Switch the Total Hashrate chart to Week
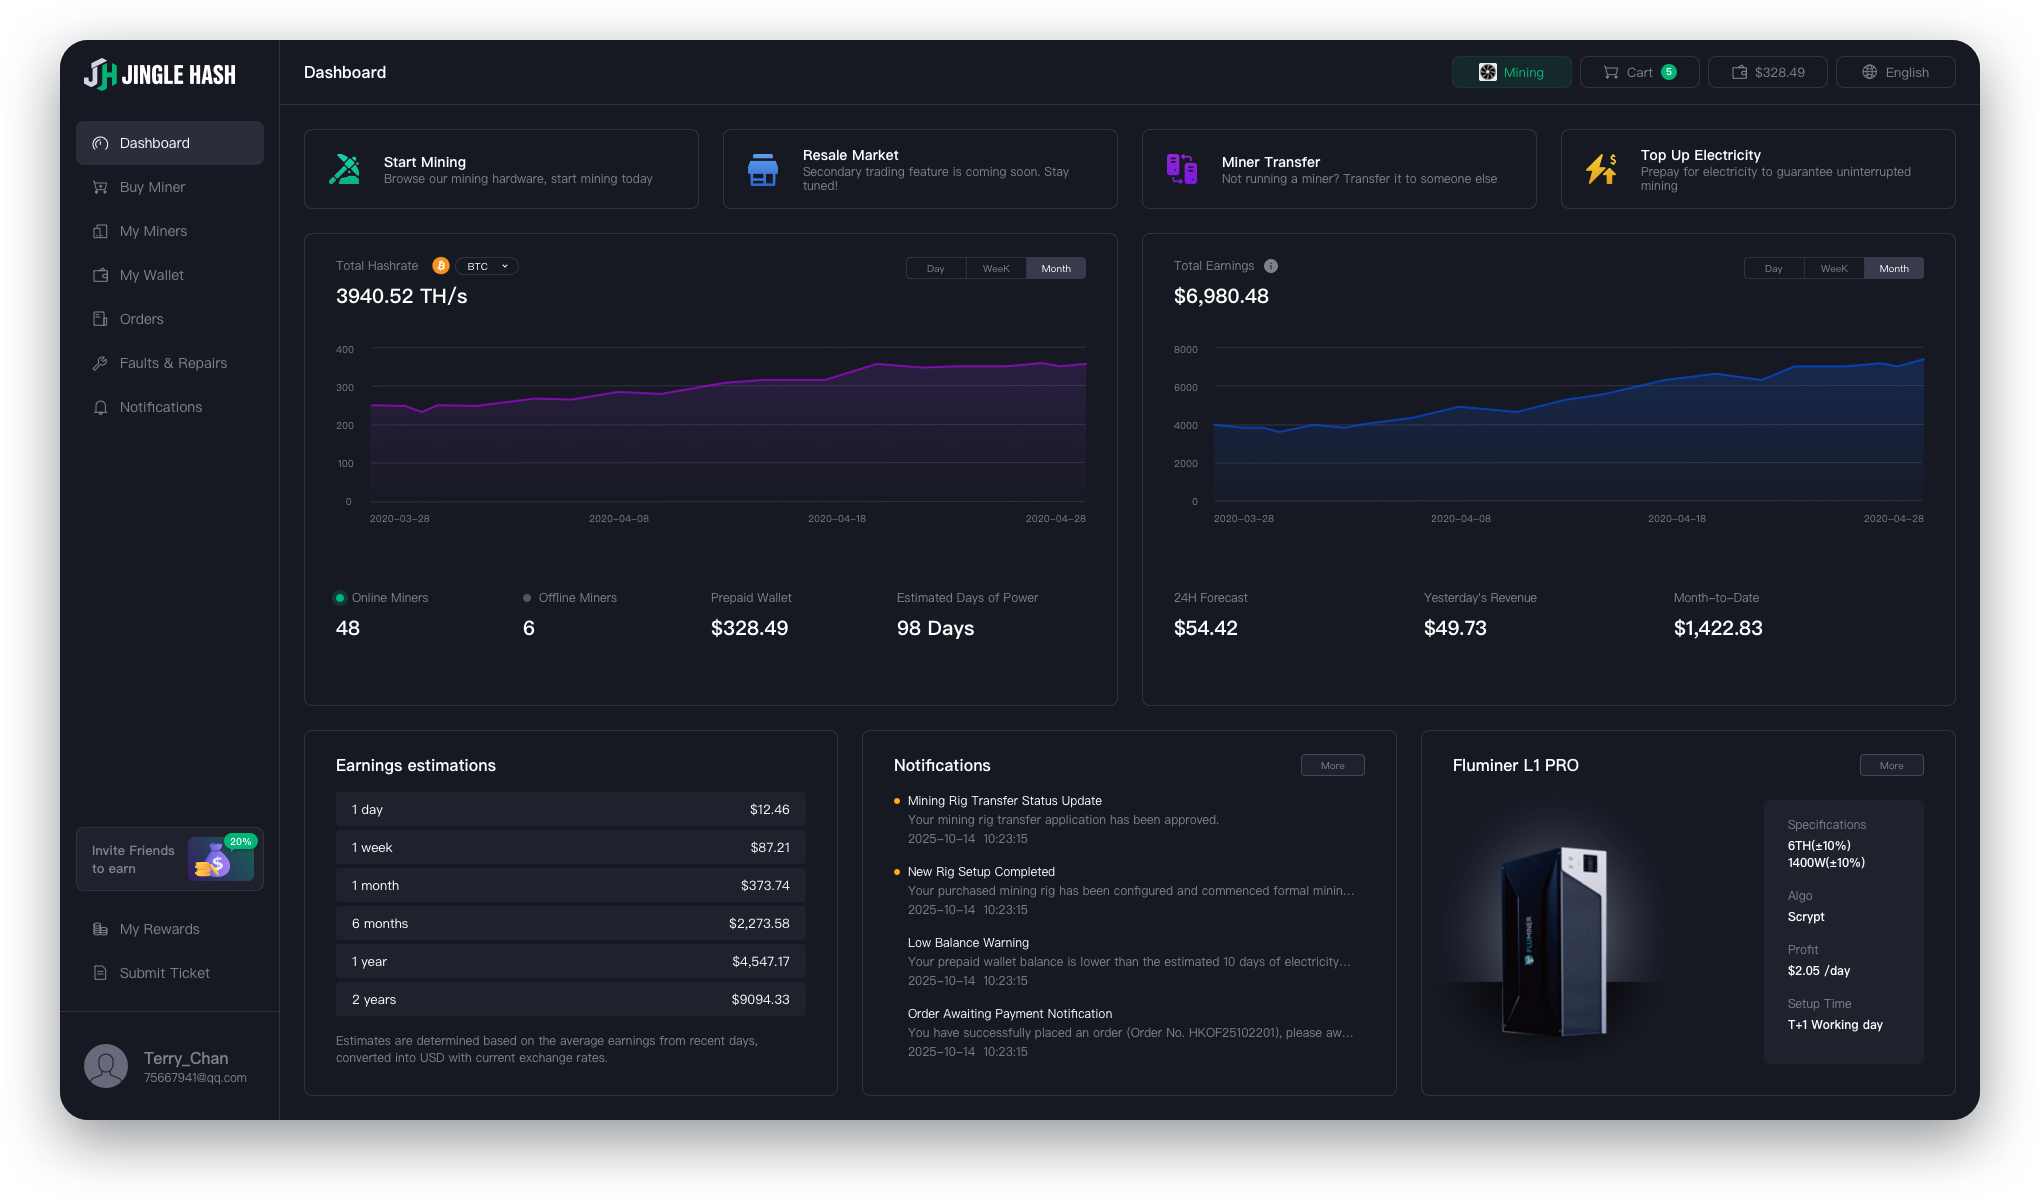 pos(996,268)
